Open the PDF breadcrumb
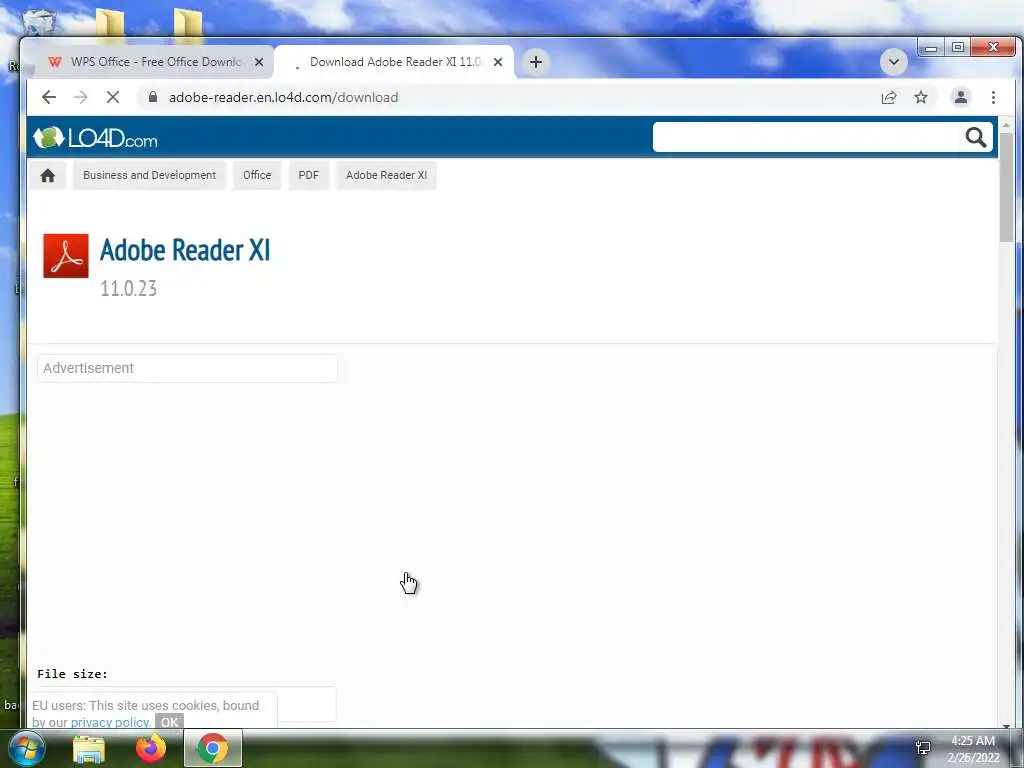Image resolution: width=1024 pixels, height=768 pixels. [x=308, y=176]
